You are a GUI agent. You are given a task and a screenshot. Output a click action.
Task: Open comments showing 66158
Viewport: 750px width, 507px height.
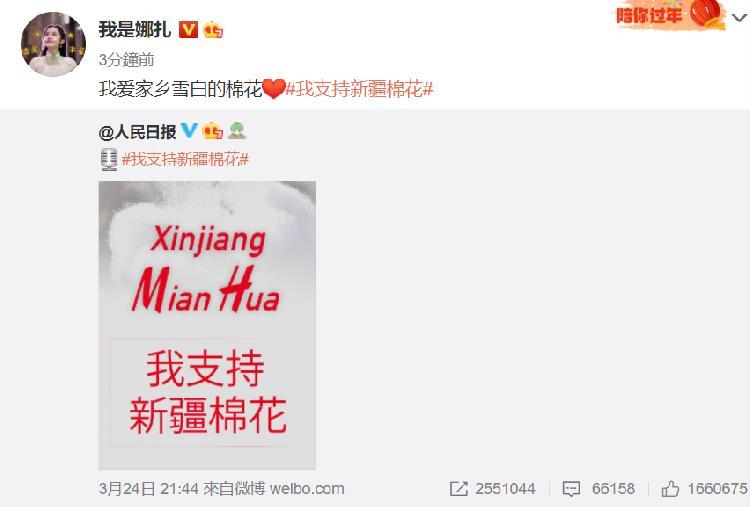tap(598, 488)
